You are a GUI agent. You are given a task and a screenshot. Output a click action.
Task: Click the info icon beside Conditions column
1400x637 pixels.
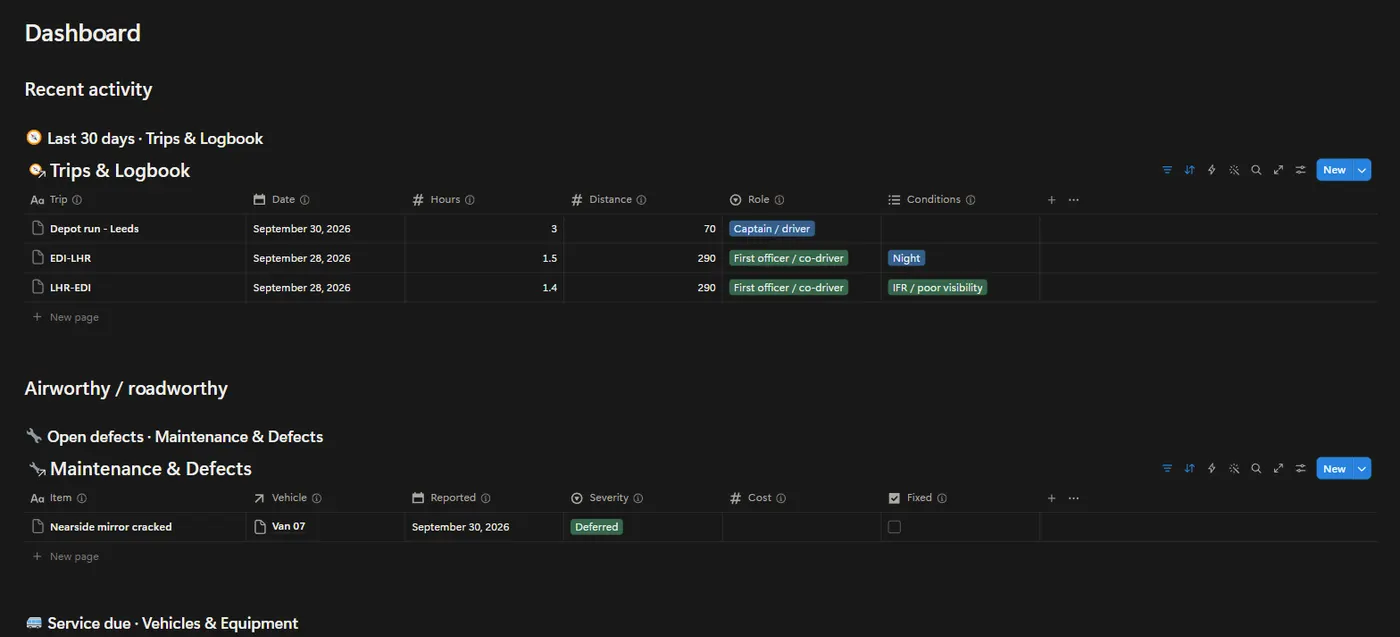[x=970, y=200]
